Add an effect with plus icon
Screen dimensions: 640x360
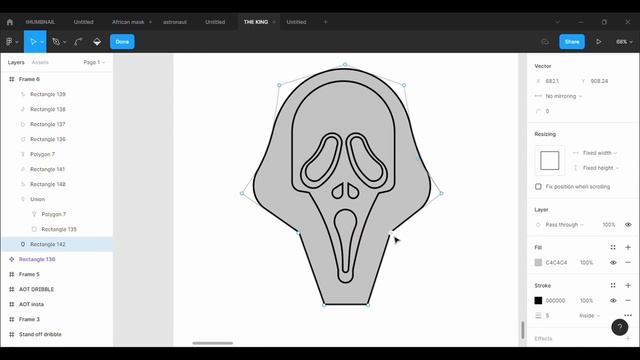(x=628, y=338)
